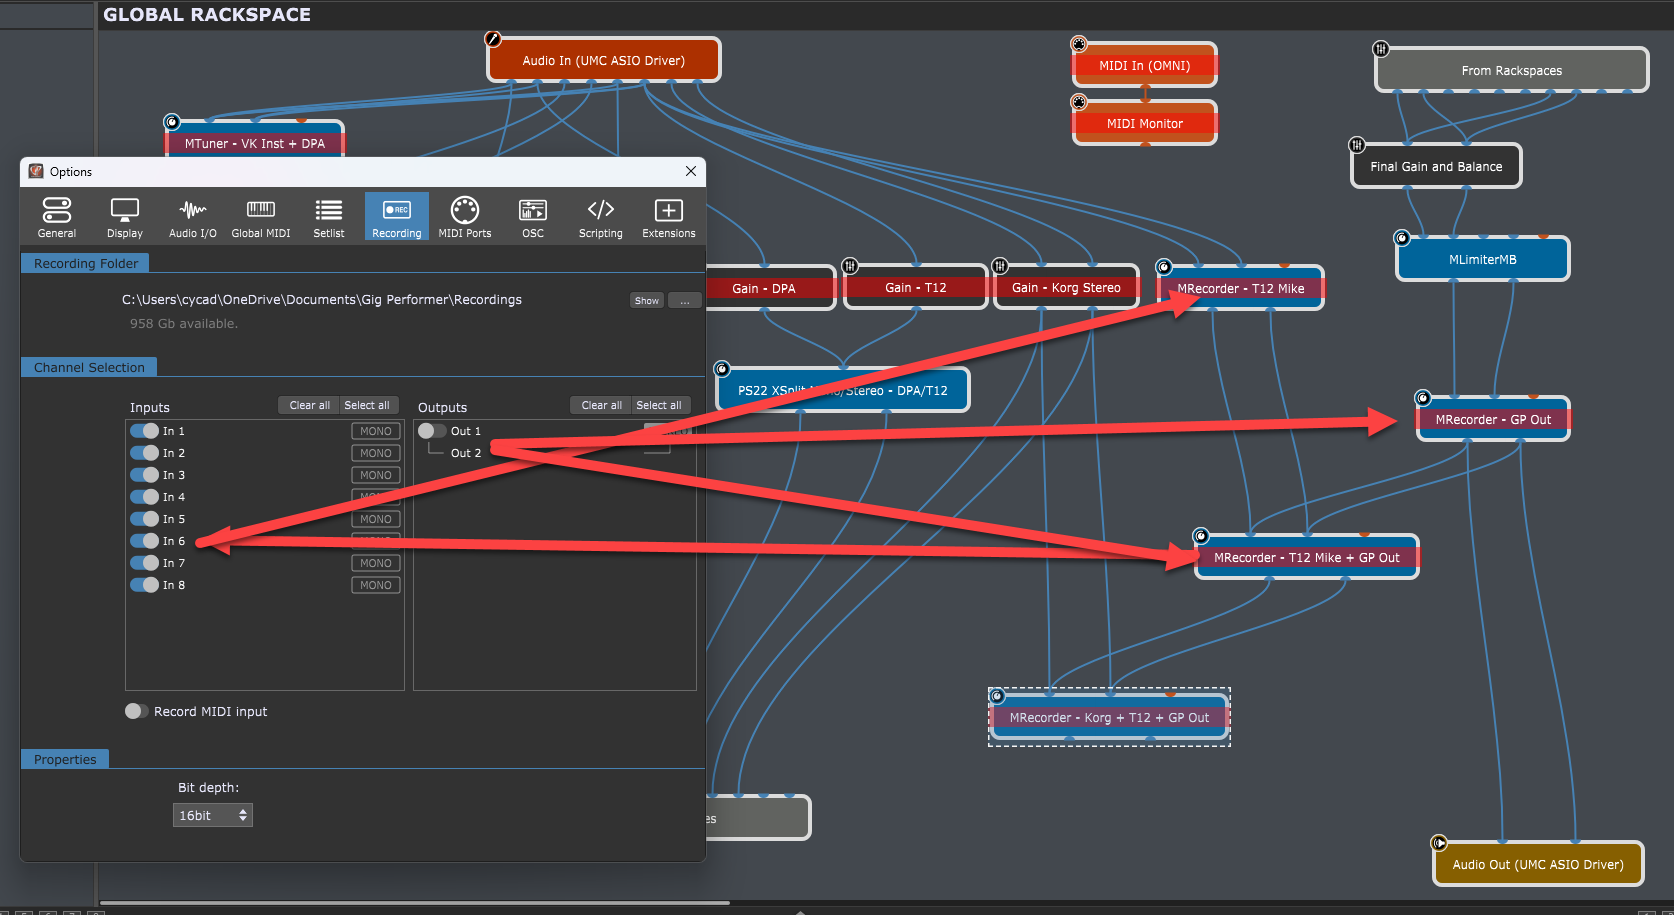
Task: Click Clear all for Inputs
Action: (x=309, y=405)
